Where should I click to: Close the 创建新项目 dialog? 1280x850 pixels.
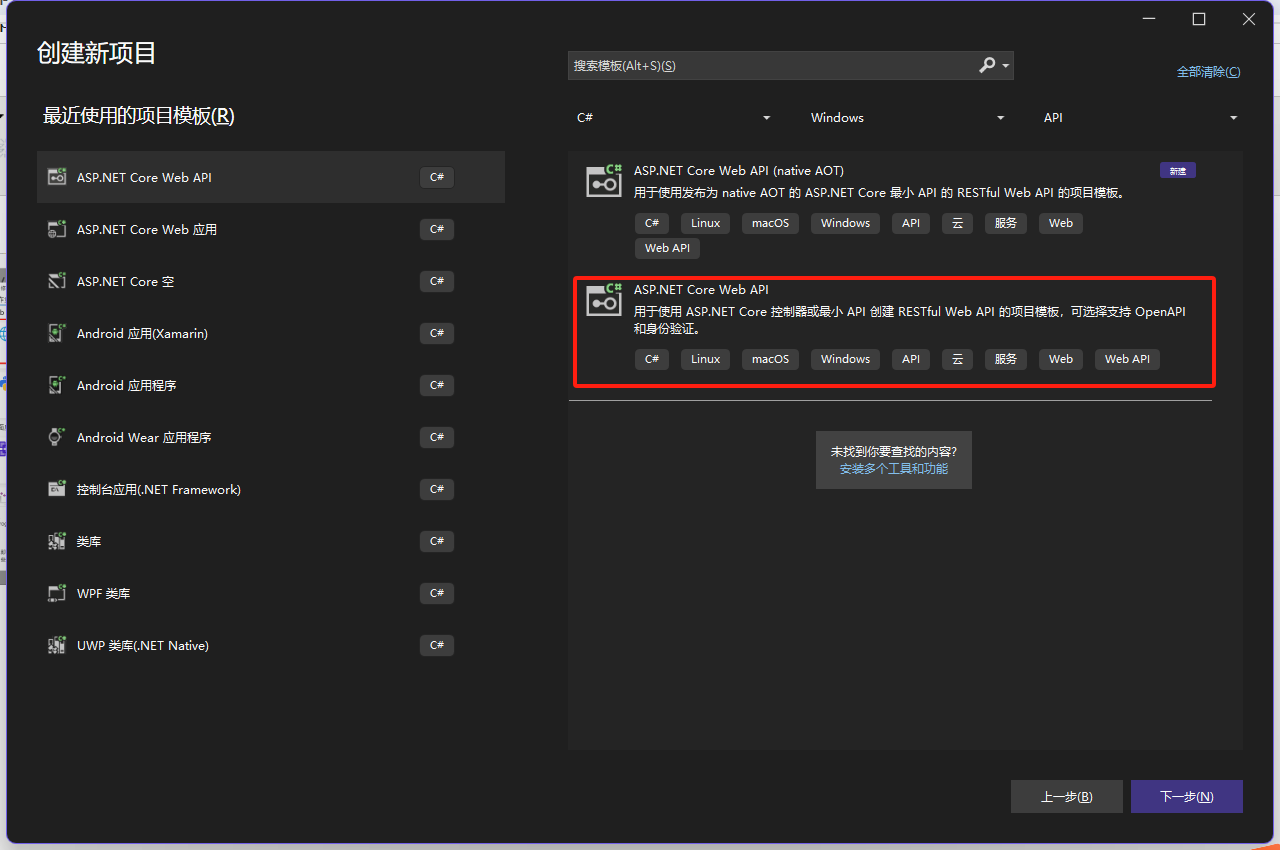(x=1249, y=19)
